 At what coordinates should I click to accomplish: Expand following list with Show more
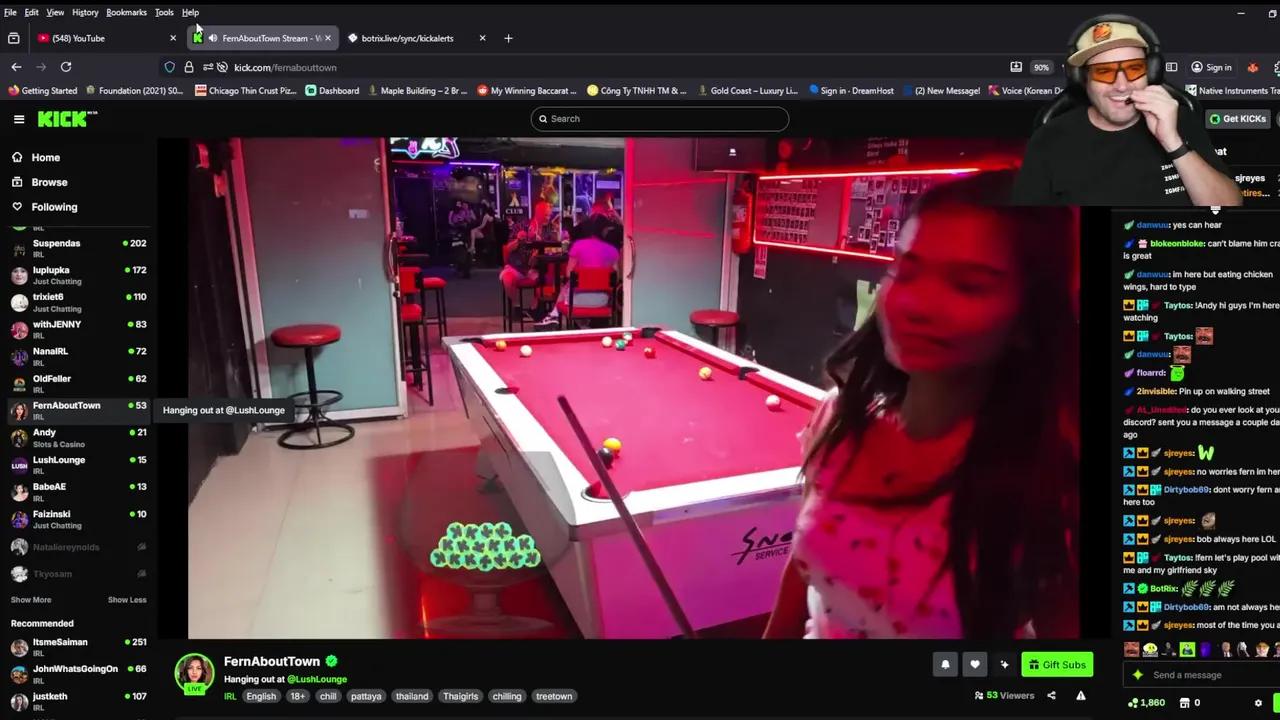pos(31,600)
